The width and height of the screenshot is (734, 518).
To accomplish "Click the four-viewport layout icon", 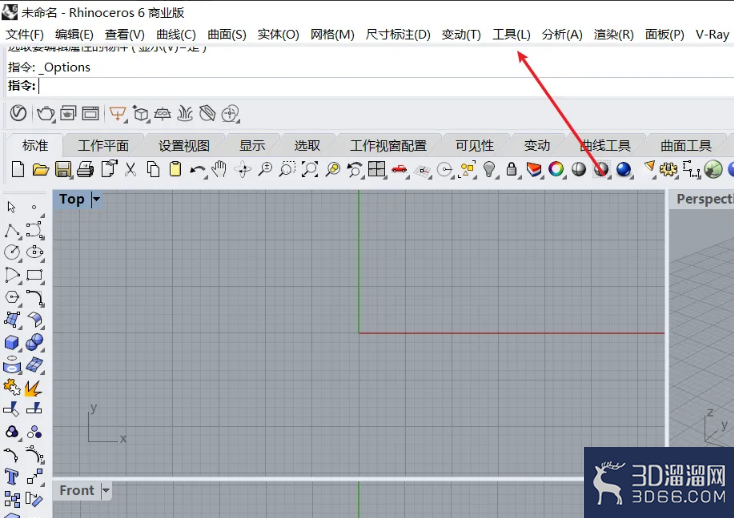I will (x=377, y=169).
